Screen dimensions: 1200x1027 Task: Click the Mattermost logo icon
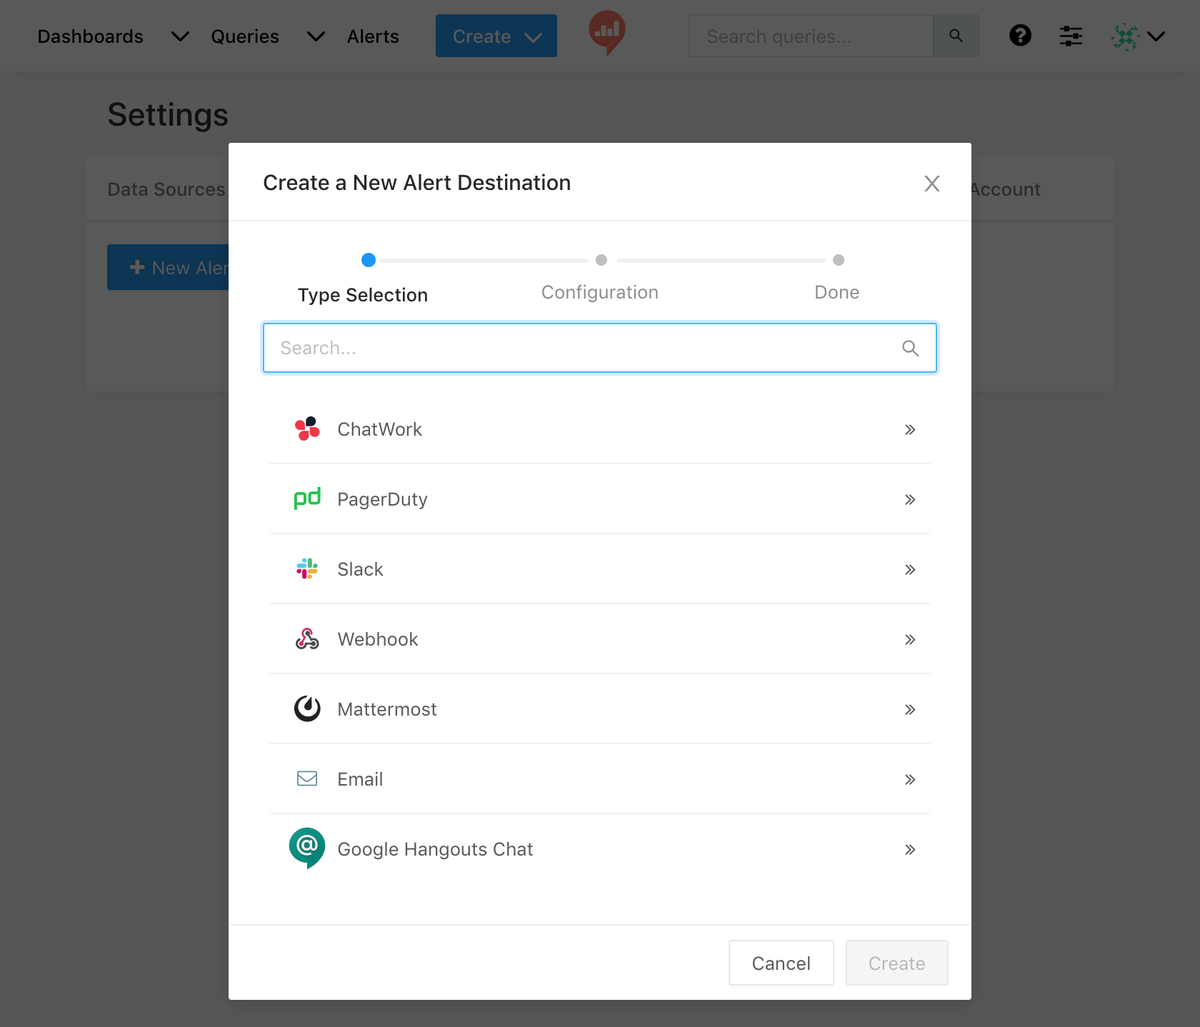pos(307,709)
